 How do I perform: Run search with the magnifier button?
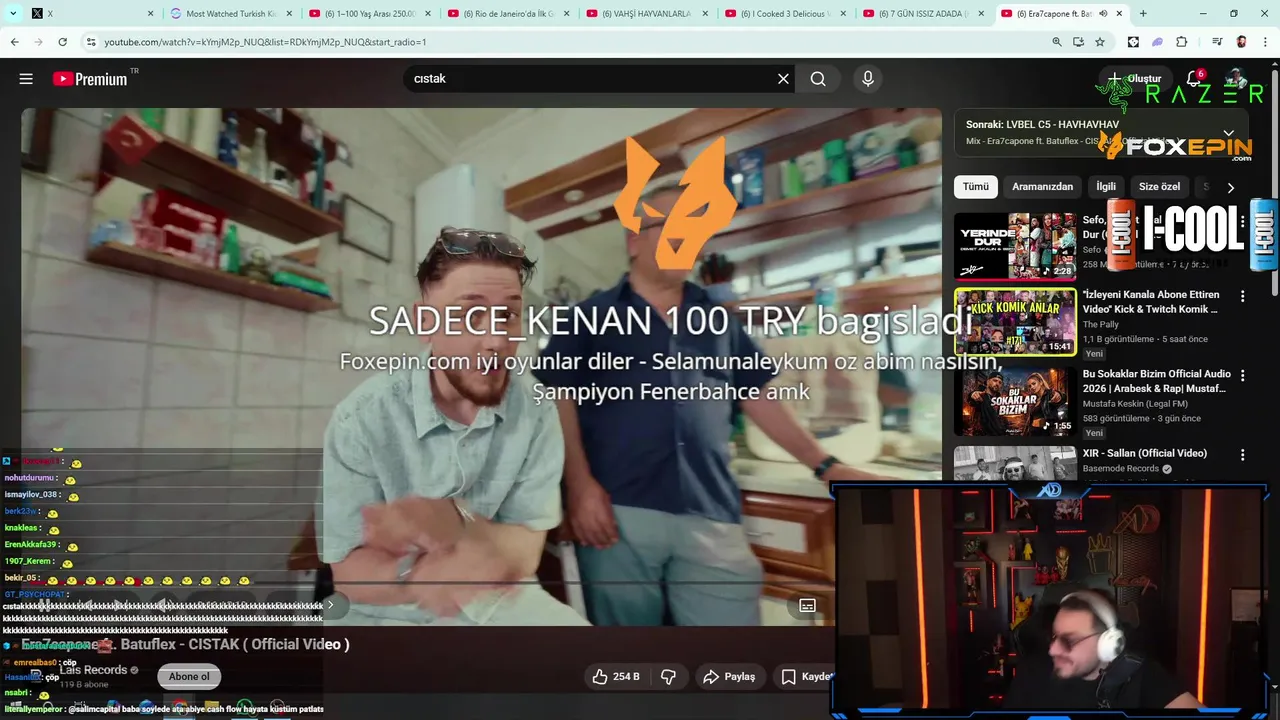click(818, 79)
